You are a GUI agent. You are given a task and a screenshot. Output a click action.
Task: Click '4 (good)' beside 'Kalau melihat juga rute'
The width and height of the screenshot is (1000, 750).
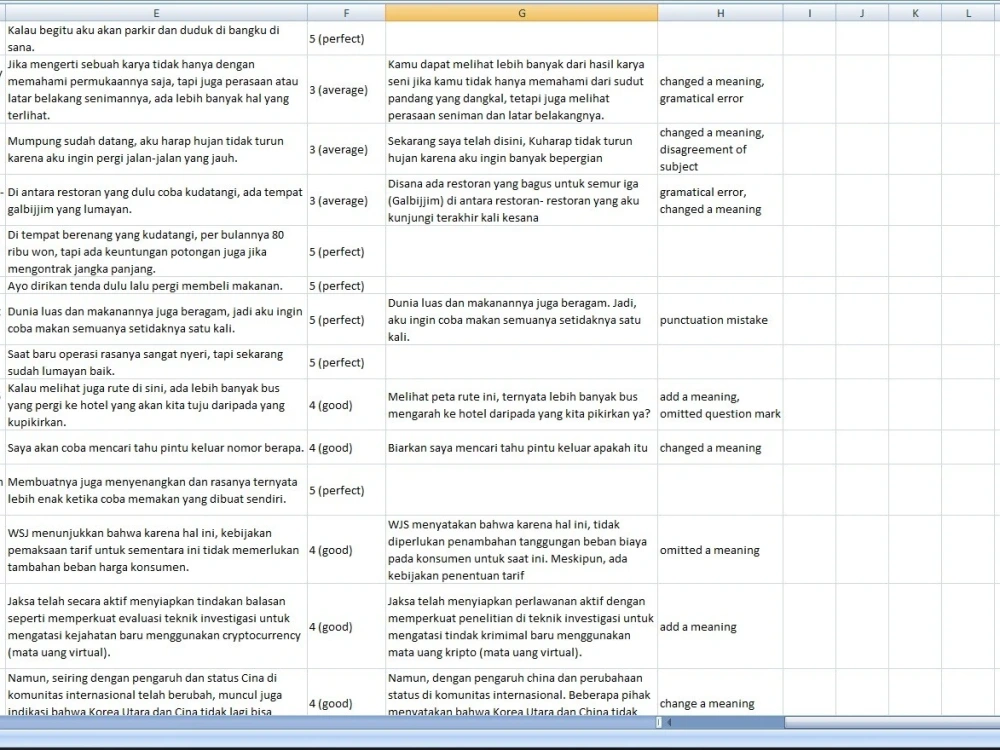pyautogui.click(x=346, y=405)
